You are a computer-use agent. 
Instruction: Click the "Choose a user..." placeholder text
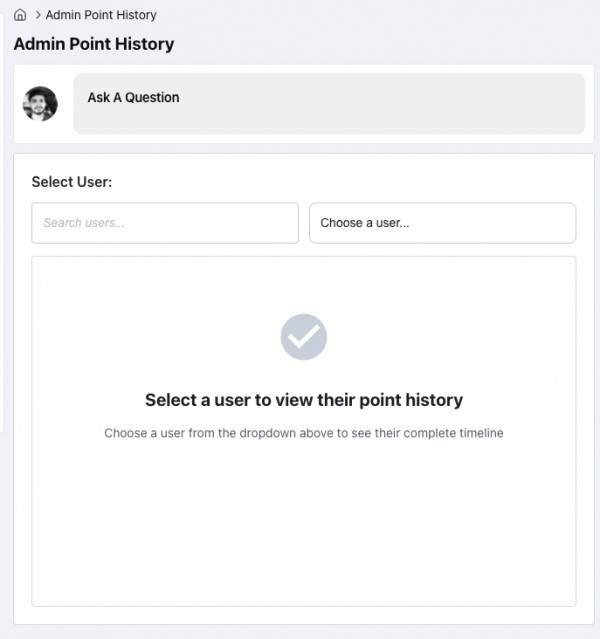[x=365, y=223]
